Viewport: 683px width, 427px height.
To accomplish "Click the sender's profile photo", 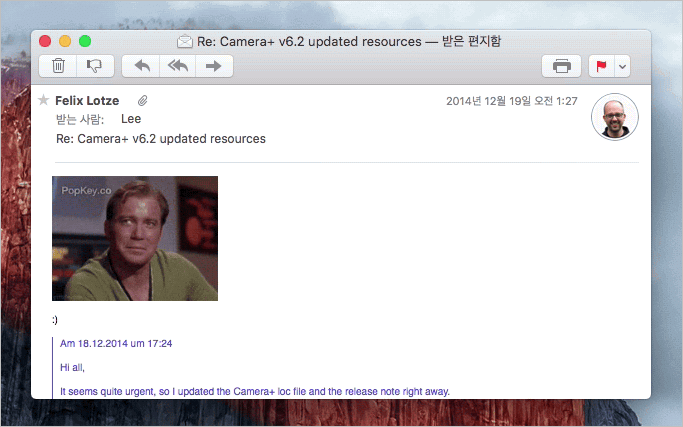I will (x=615, y=117).
